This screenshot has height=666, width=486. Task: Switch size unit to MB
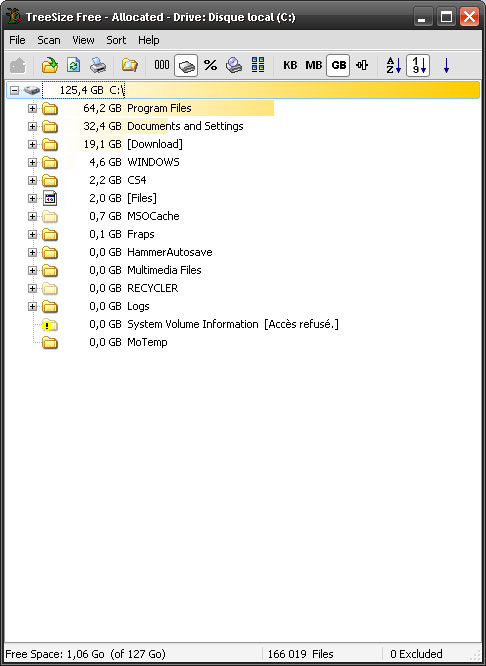314,65
